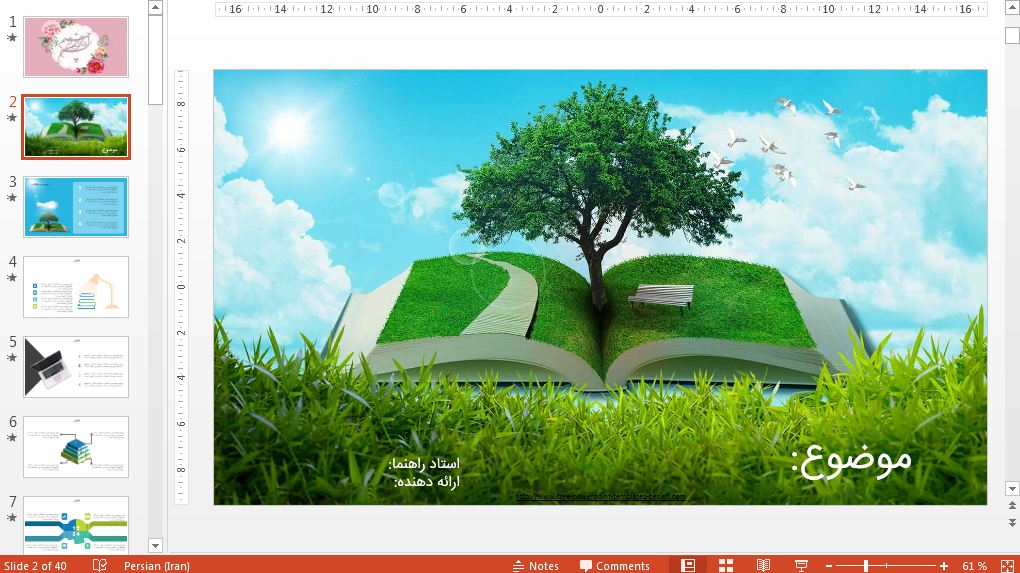Image resolution: width=1020 pixels, height=573 pixels.
Task: Click the Slide 2 of 40 indicator
Action: 35,566
